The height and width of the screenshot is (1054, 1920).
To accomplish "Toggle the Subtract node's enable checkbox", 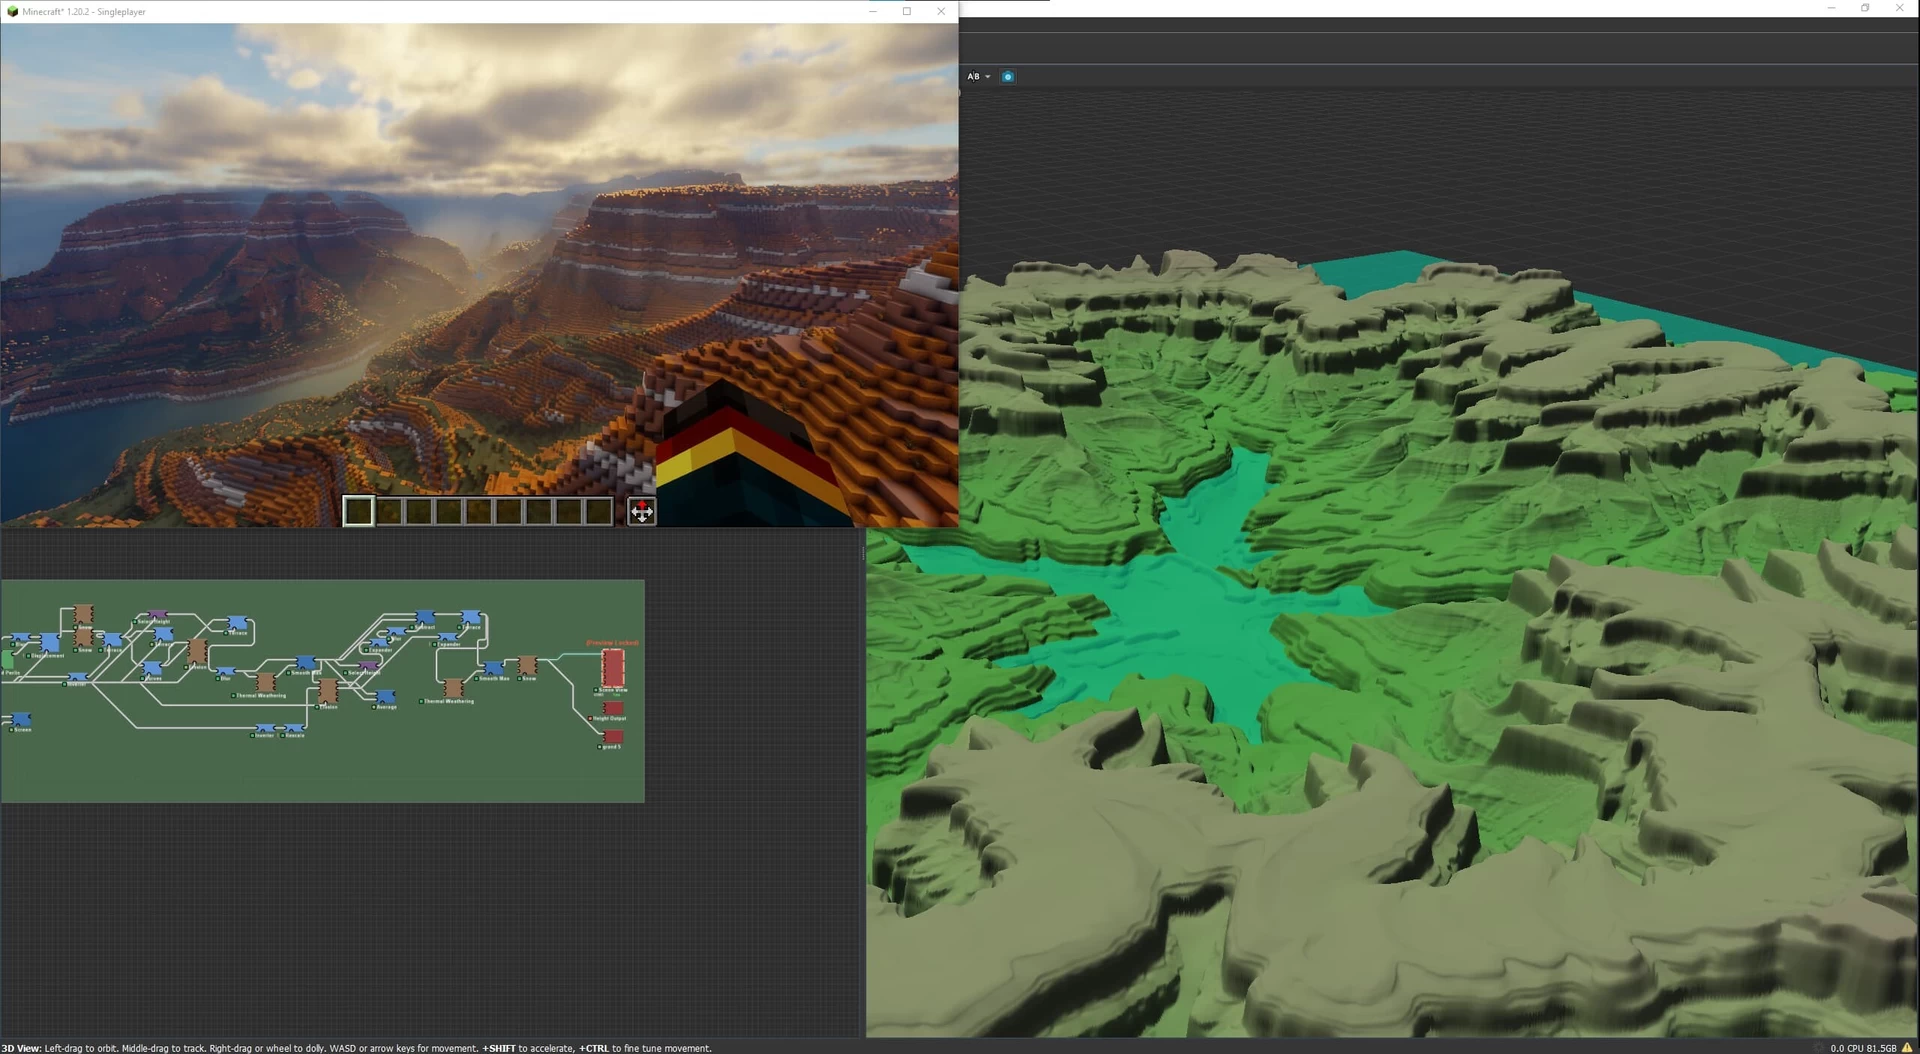I will pyautogui.click(x=412, y=627).
